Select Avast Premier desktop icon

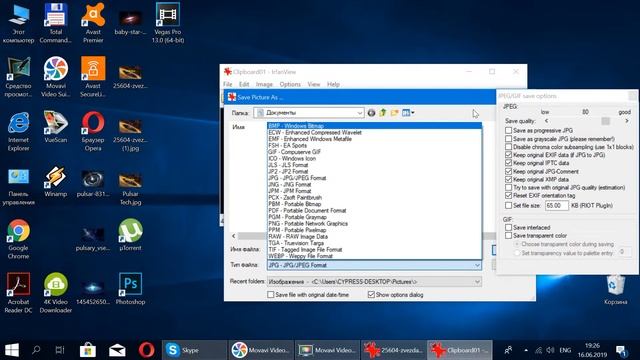(x=93, y=23)
